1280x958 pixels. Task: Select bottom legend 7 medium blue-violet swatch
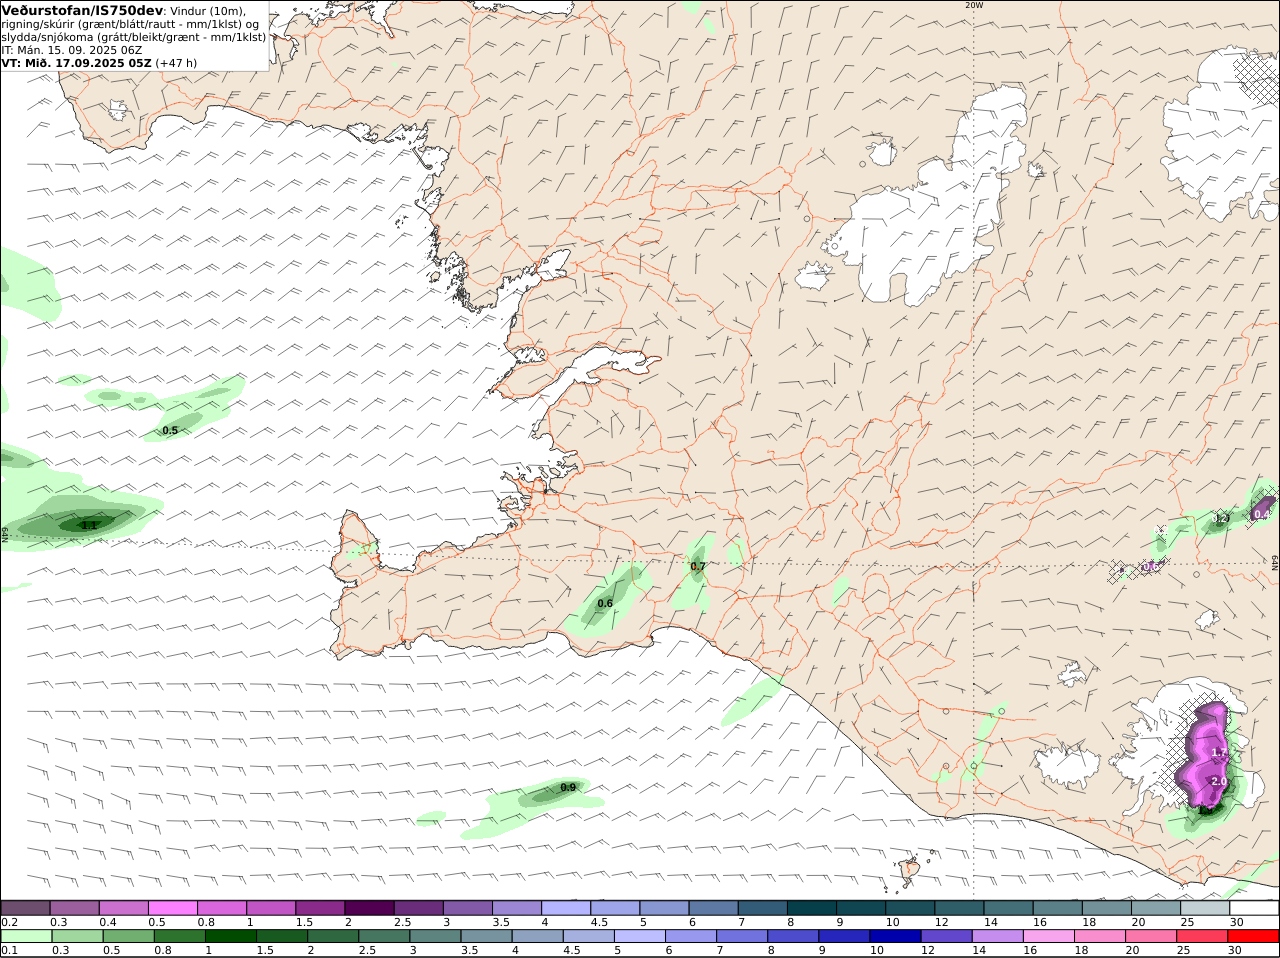tap(742, 936)
